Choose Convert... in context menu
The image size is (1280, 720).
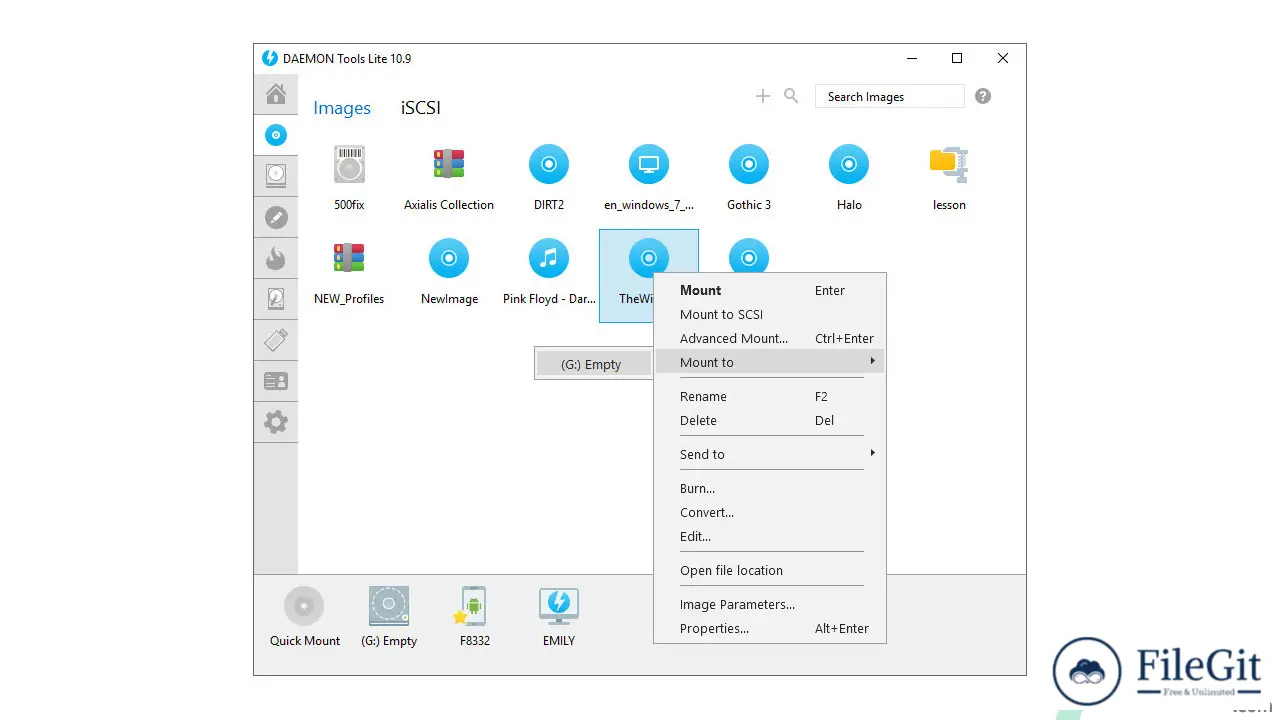click(770, 512)
